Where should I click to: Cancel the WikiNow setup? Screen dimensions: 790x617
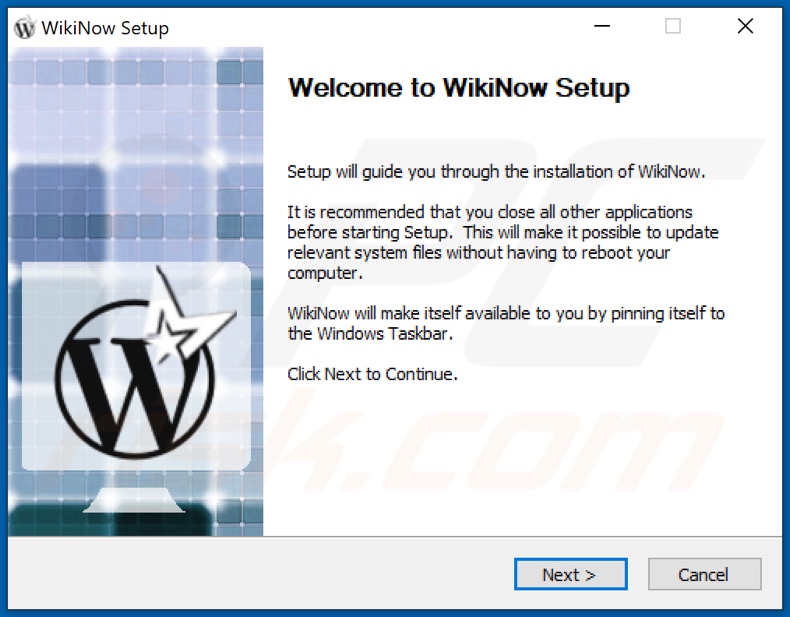click(704, 574)
